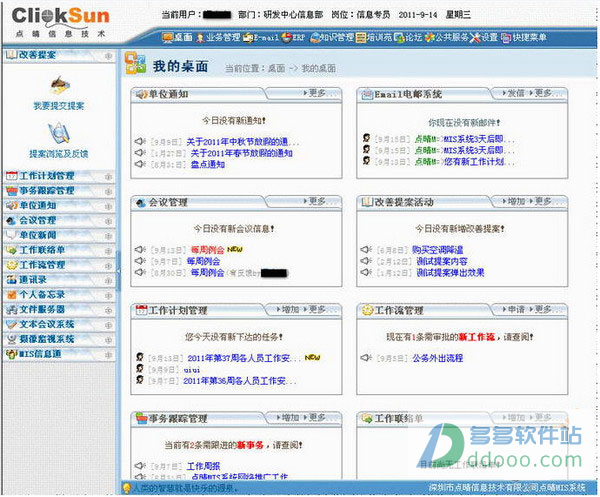Open 论坛 in the top navigation bar
The image size is (600, 497).
408,37
